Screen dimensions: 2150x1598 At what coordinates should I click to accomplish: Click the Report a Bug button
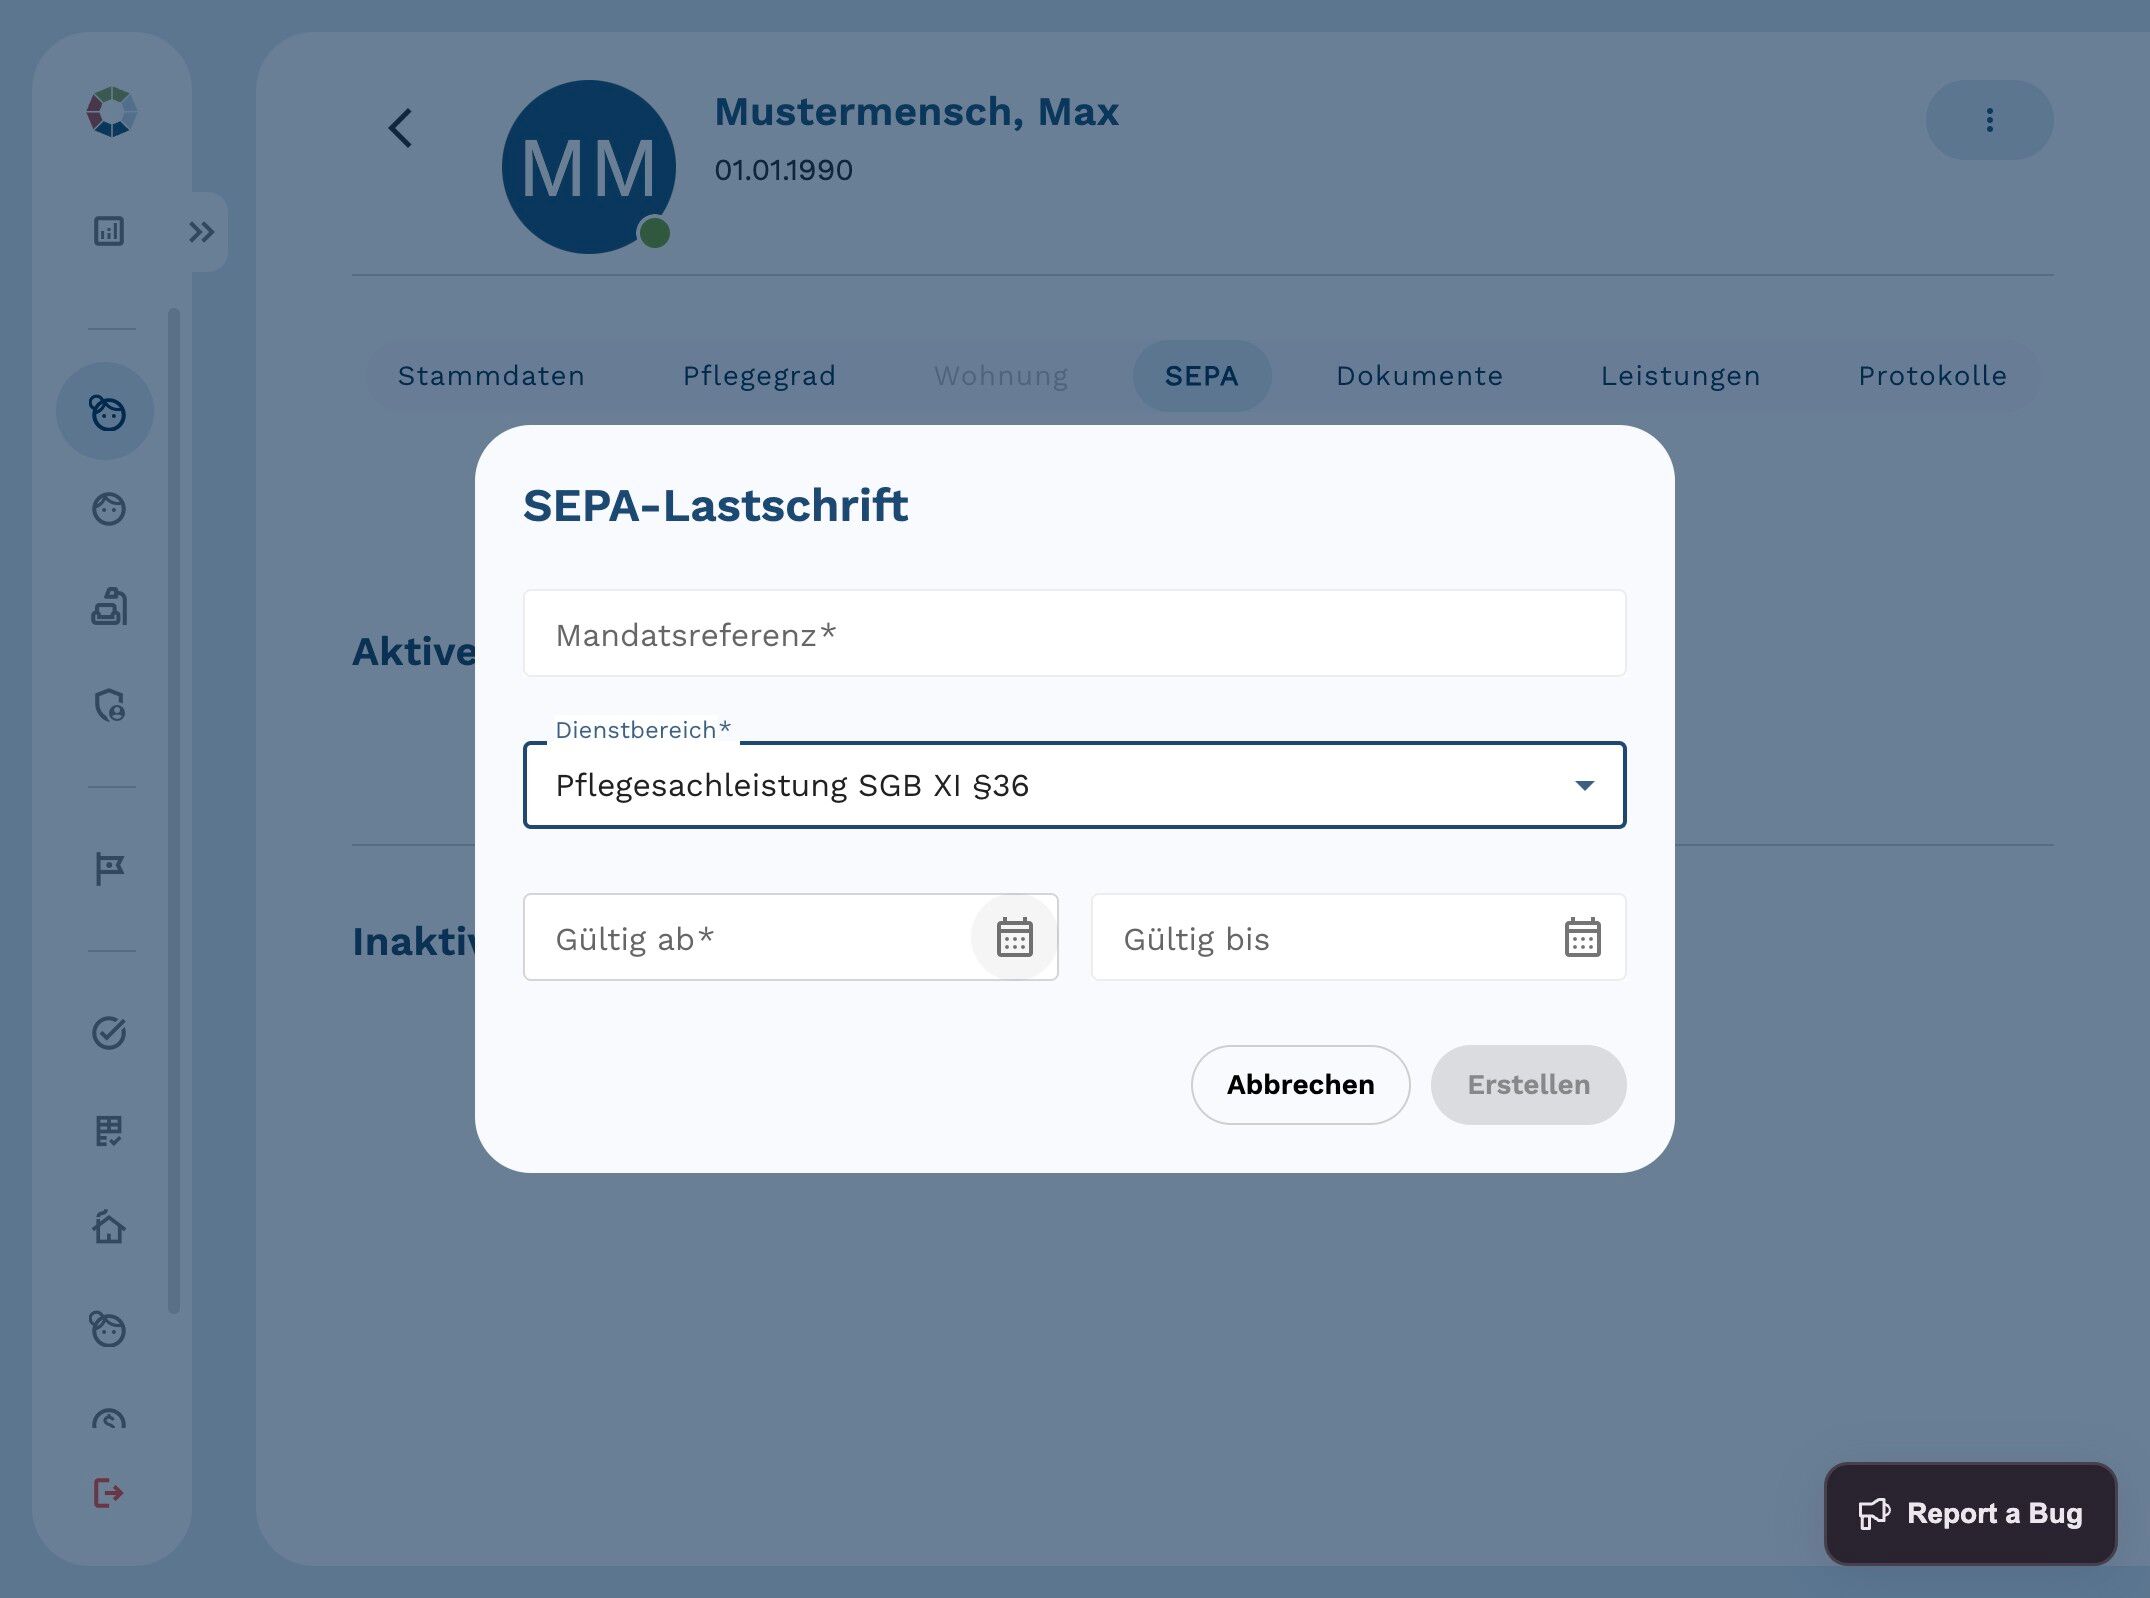click(x=1970, y=1514)
